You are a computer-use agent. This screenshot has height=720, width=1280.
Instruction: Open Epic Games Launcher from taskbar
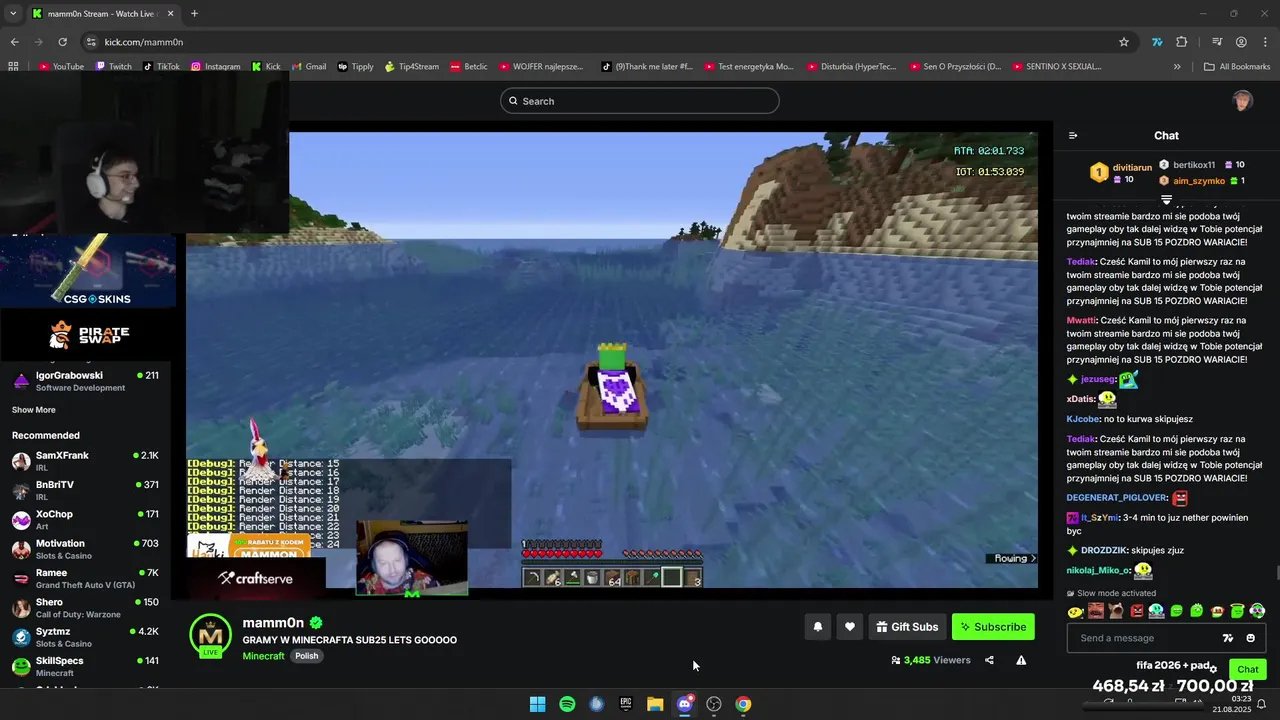pos(626,704)
